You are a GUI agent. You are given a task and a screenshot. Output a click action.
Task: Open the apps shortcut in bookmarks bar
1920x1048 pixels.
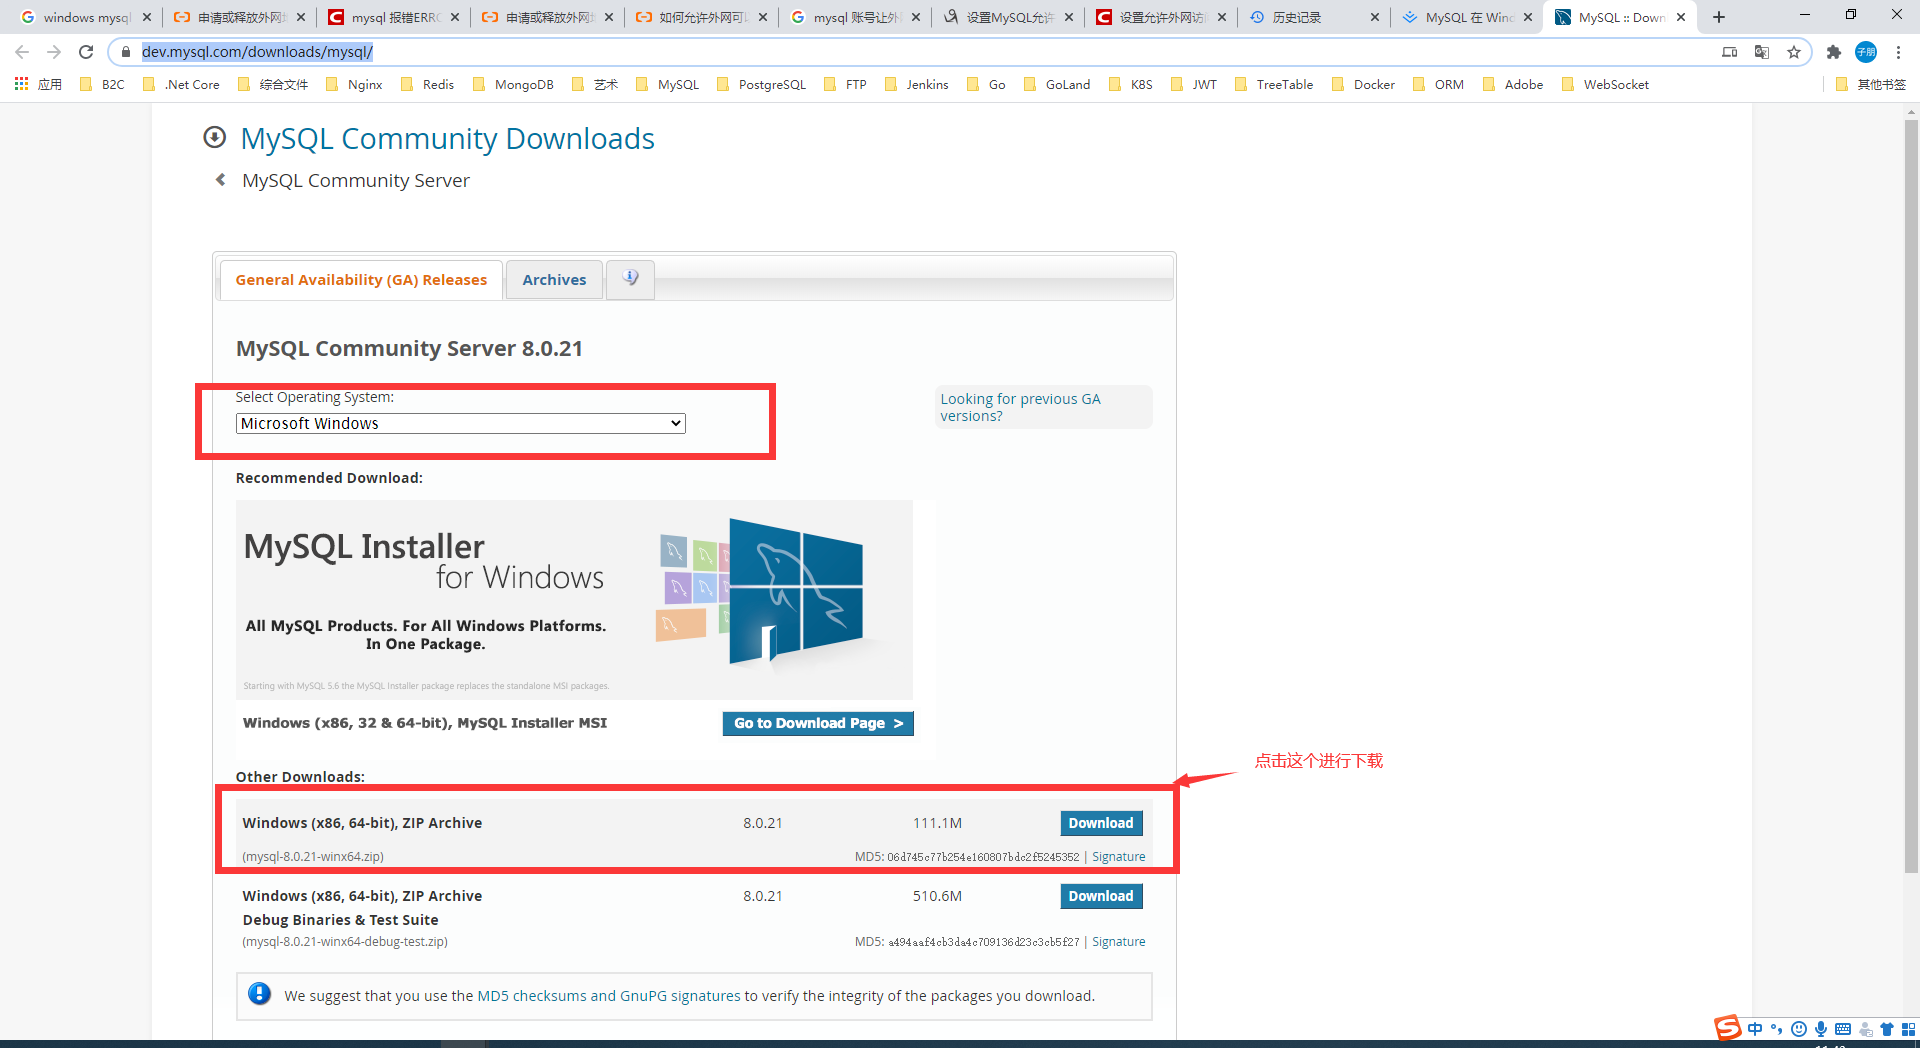pos(38,84)
